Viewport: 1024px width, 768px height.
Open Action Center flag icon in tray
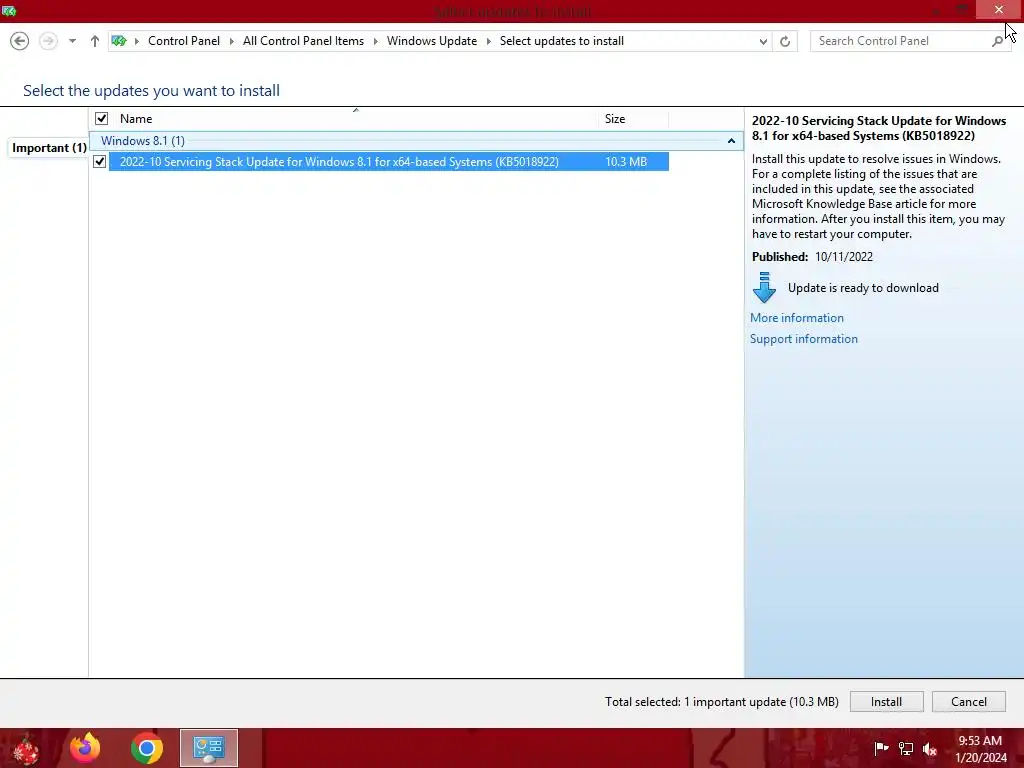coord(880,748)
